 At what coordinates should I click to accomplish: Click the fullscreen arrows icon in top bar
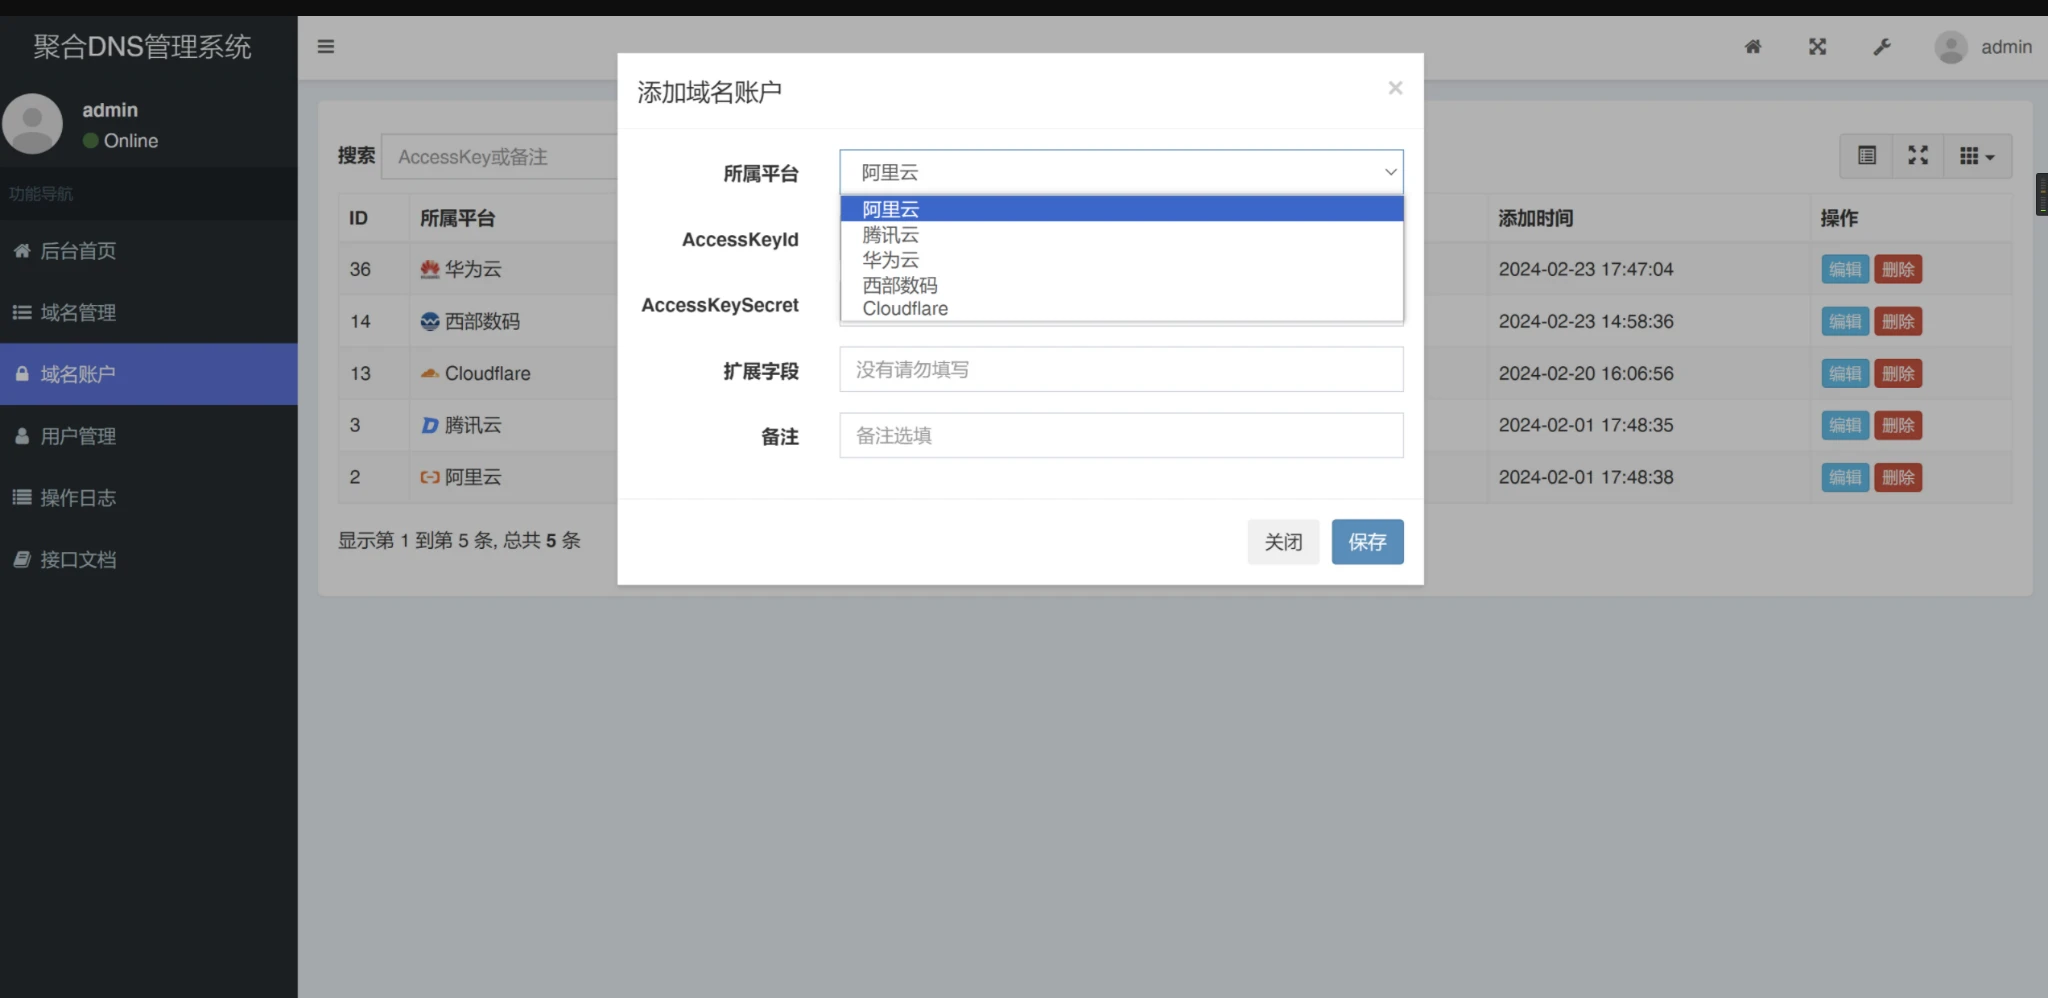[x=1817, y=47]
